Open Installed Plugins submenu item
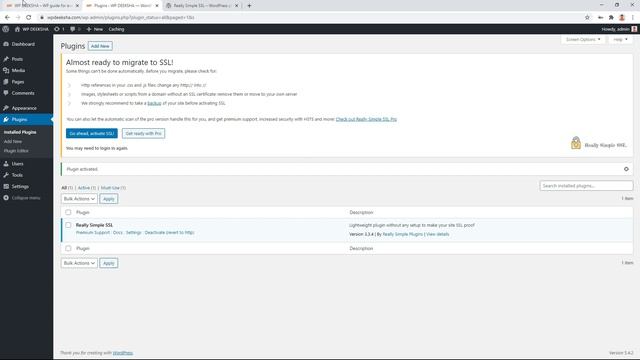Screen dimensions: 640x360 [20, 132]
